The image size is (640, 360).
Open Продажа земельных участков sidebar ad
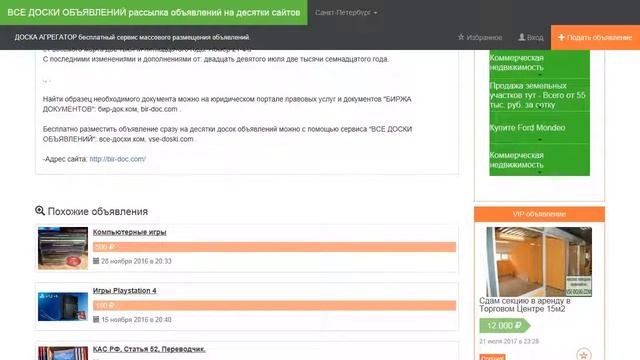coord(539,95)
